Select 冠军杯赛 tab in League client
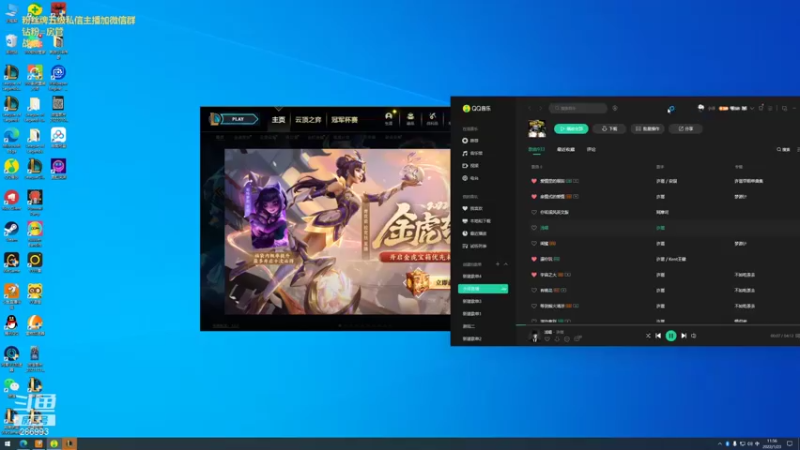800x450 pixels. [x=344, y=119]
